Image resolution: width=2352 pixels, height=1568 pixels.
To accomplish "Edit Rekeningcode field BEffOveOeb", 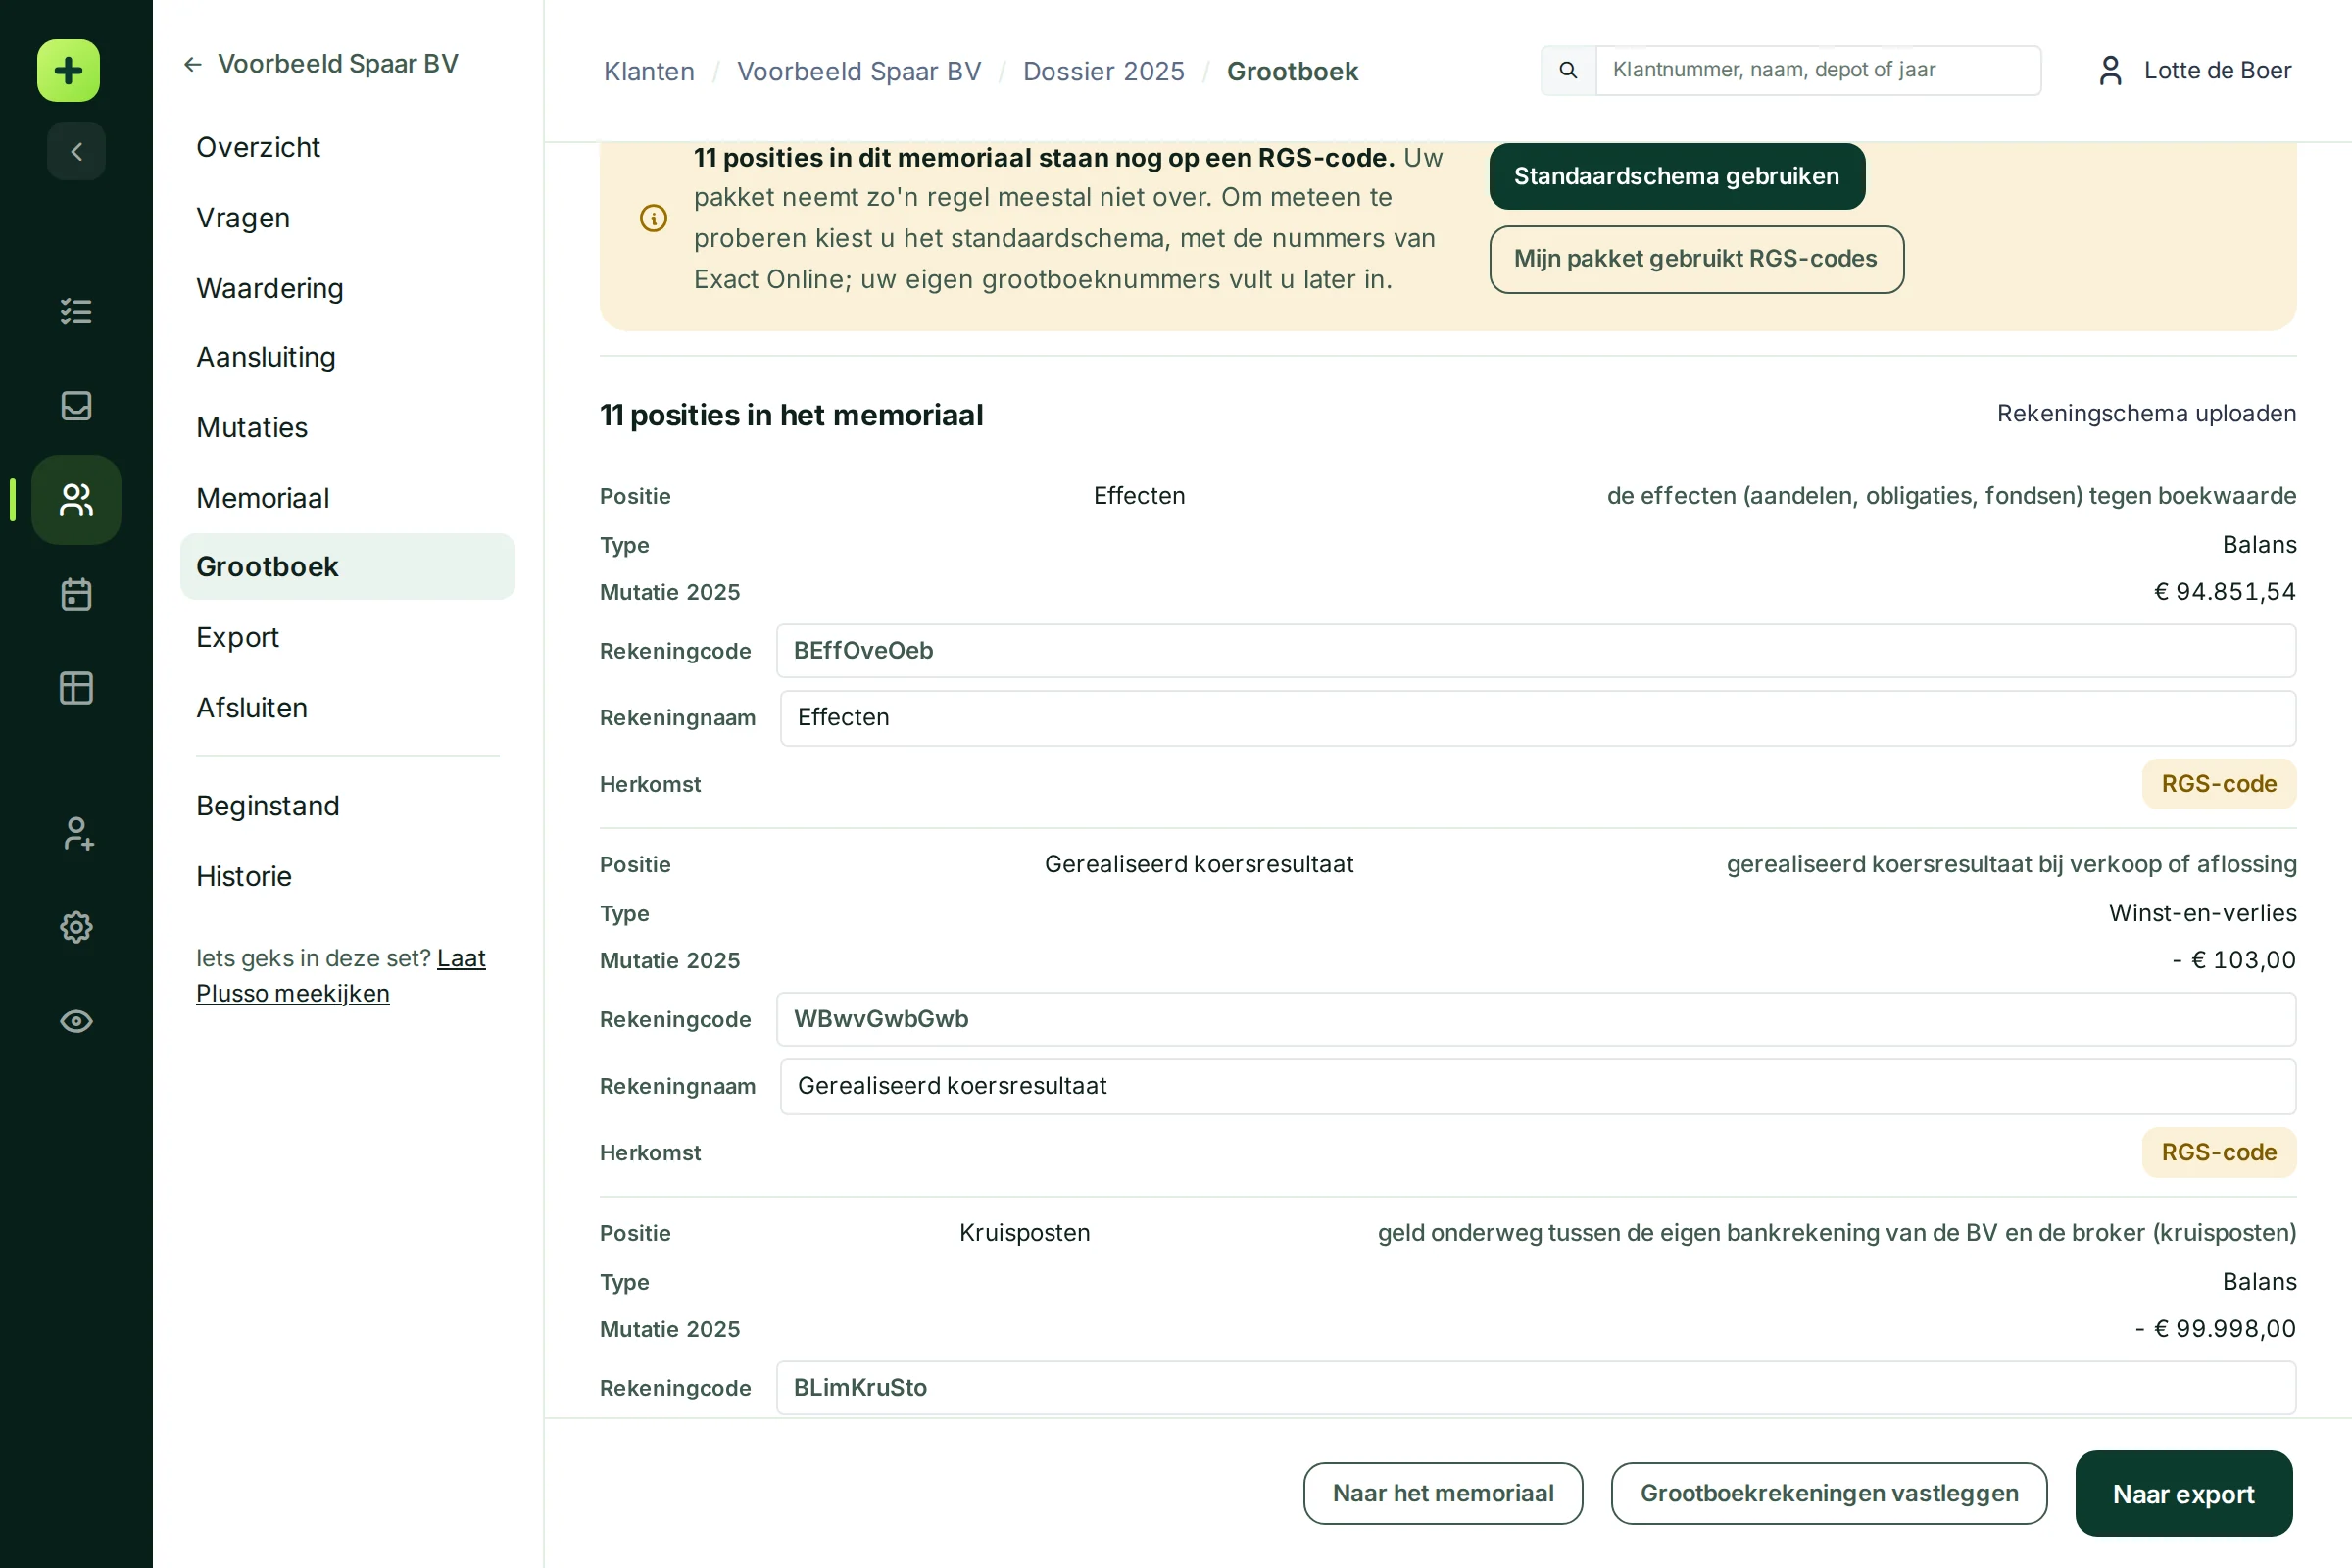I will tap(1536, 651).
